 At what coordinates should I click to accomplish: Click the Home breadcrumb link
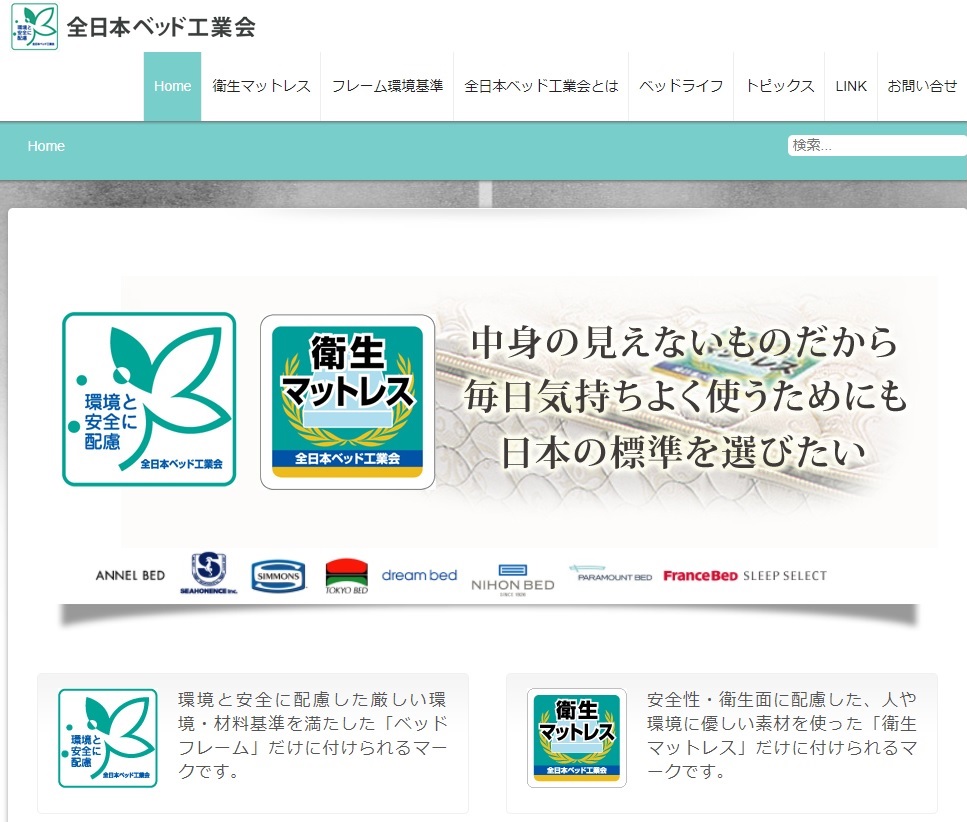[46, 146]
